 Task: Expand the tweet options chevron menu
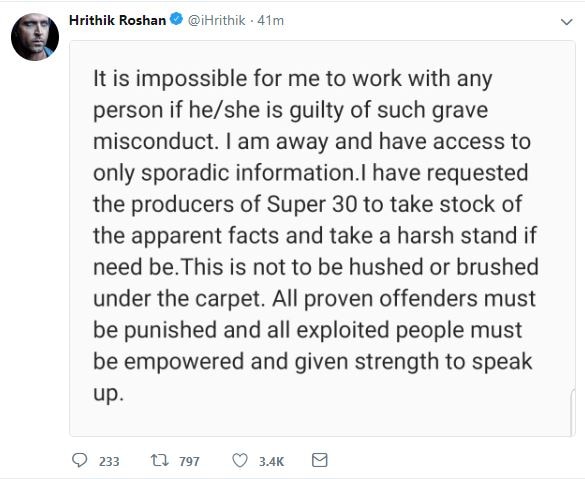coord(566,22)
